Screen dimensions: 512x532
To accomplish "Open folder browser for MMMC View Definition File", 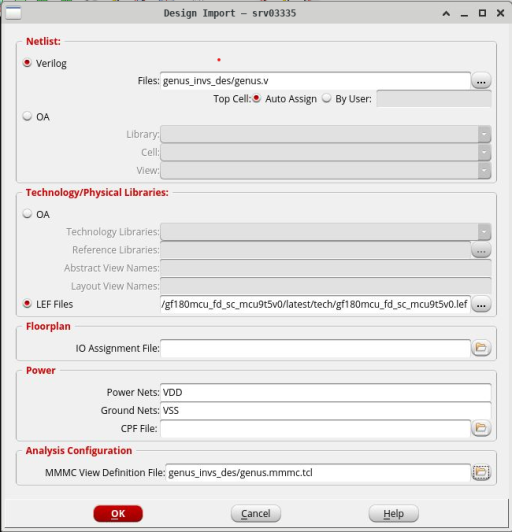I will [x=481, y=472].
